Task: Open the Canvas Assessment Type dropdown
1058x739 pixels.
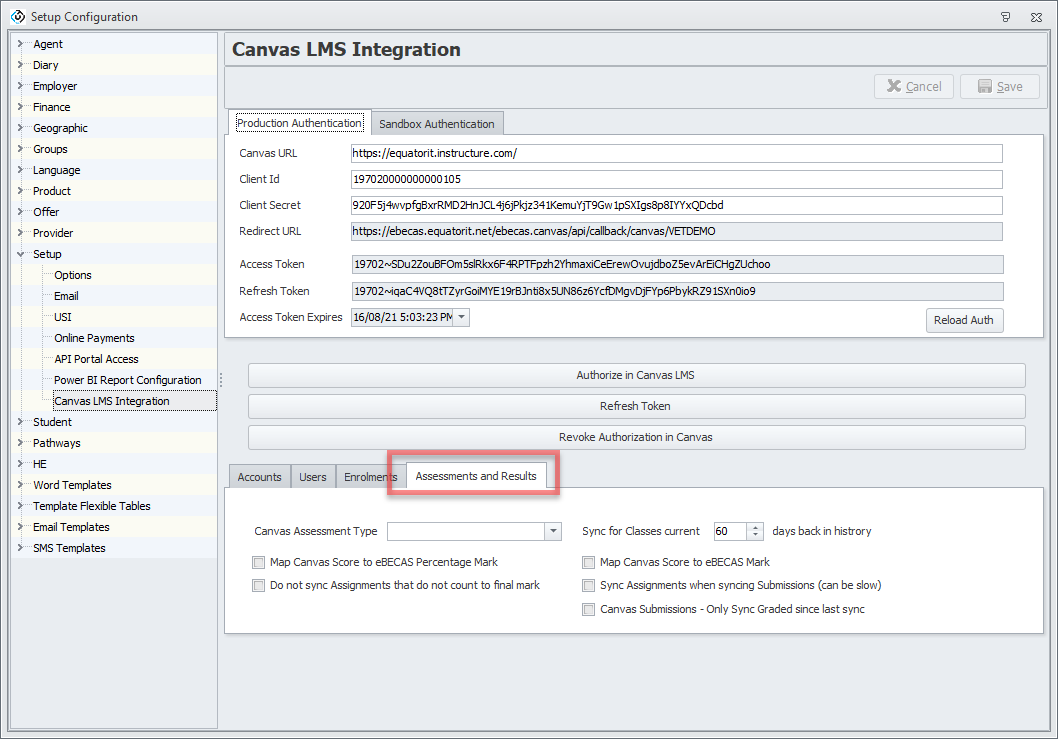Action: coord(552,532)
